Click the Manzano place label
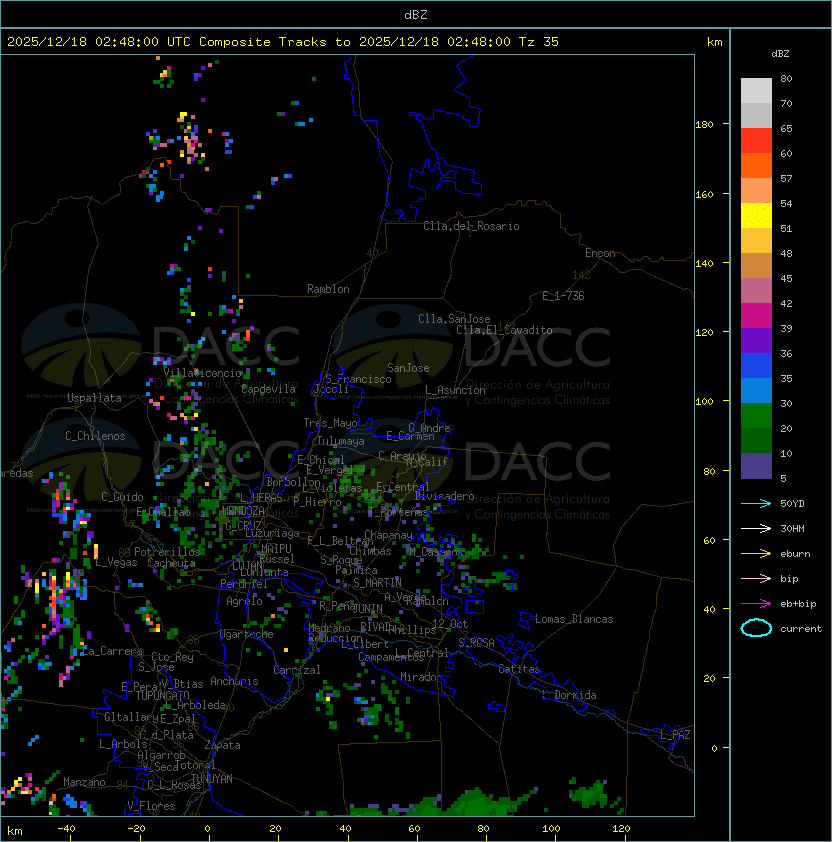832x842 pixels. pos(84,782)
